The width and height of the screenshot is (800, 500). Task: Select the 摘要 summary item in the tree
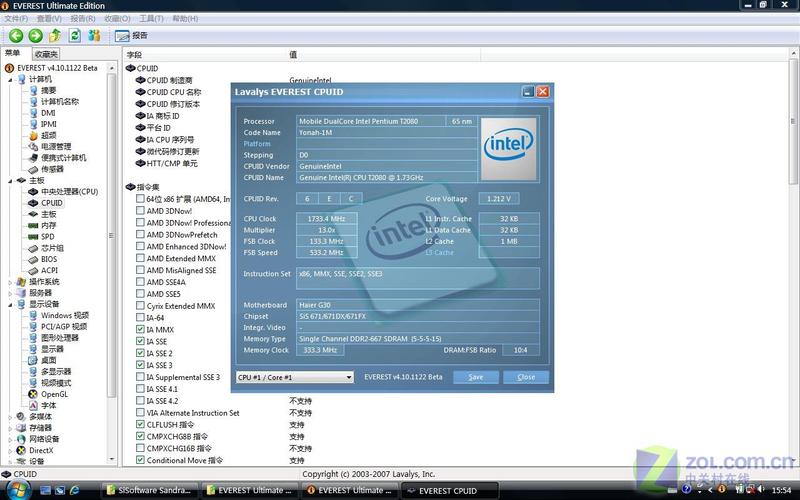[48, 90]
